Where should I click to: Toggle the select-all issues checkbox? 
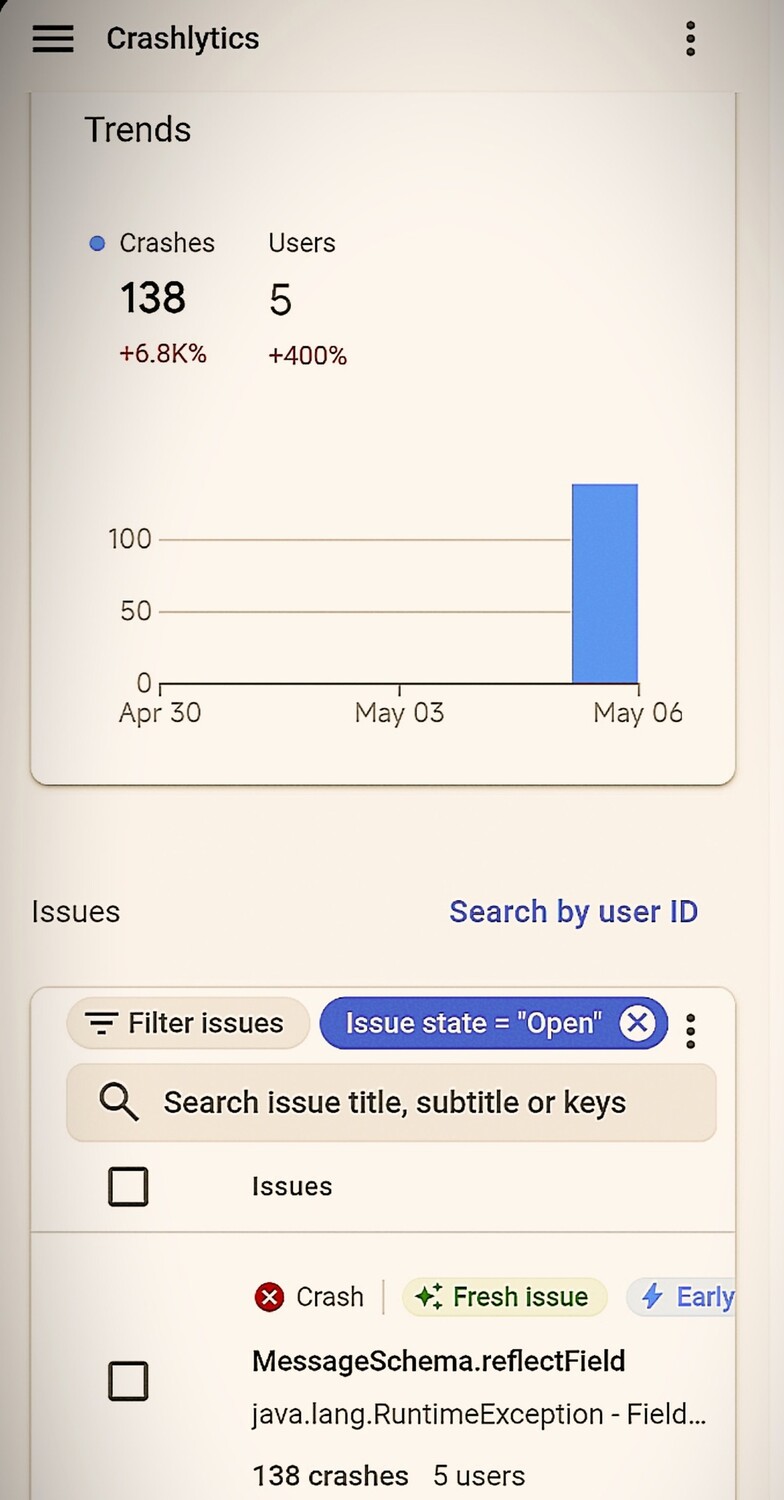coord(128,1187)
